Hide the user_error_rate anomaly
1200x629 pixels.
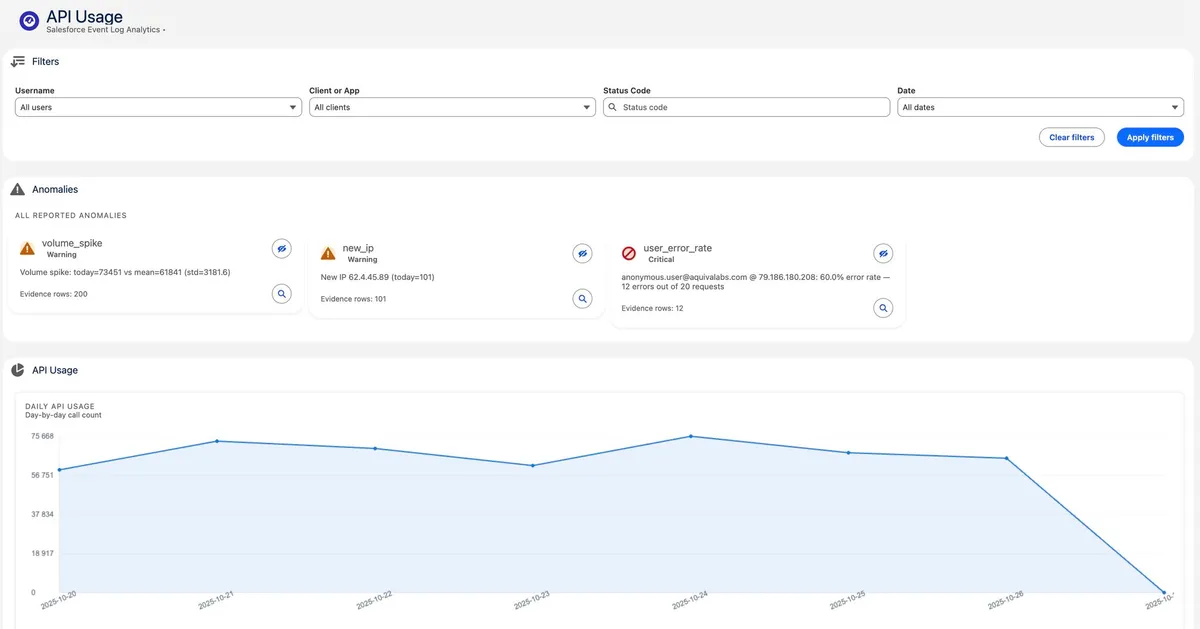883,254
